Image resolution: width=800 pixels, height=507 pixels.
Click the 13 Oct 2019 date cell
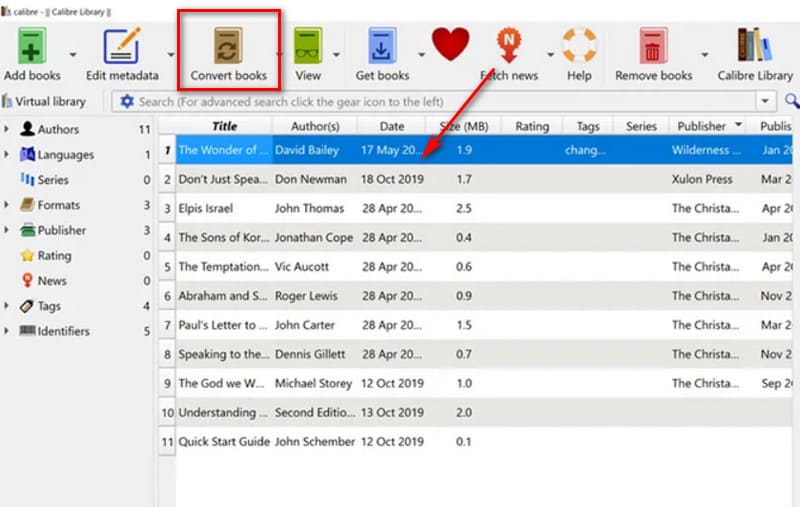(x=392, y=412)
